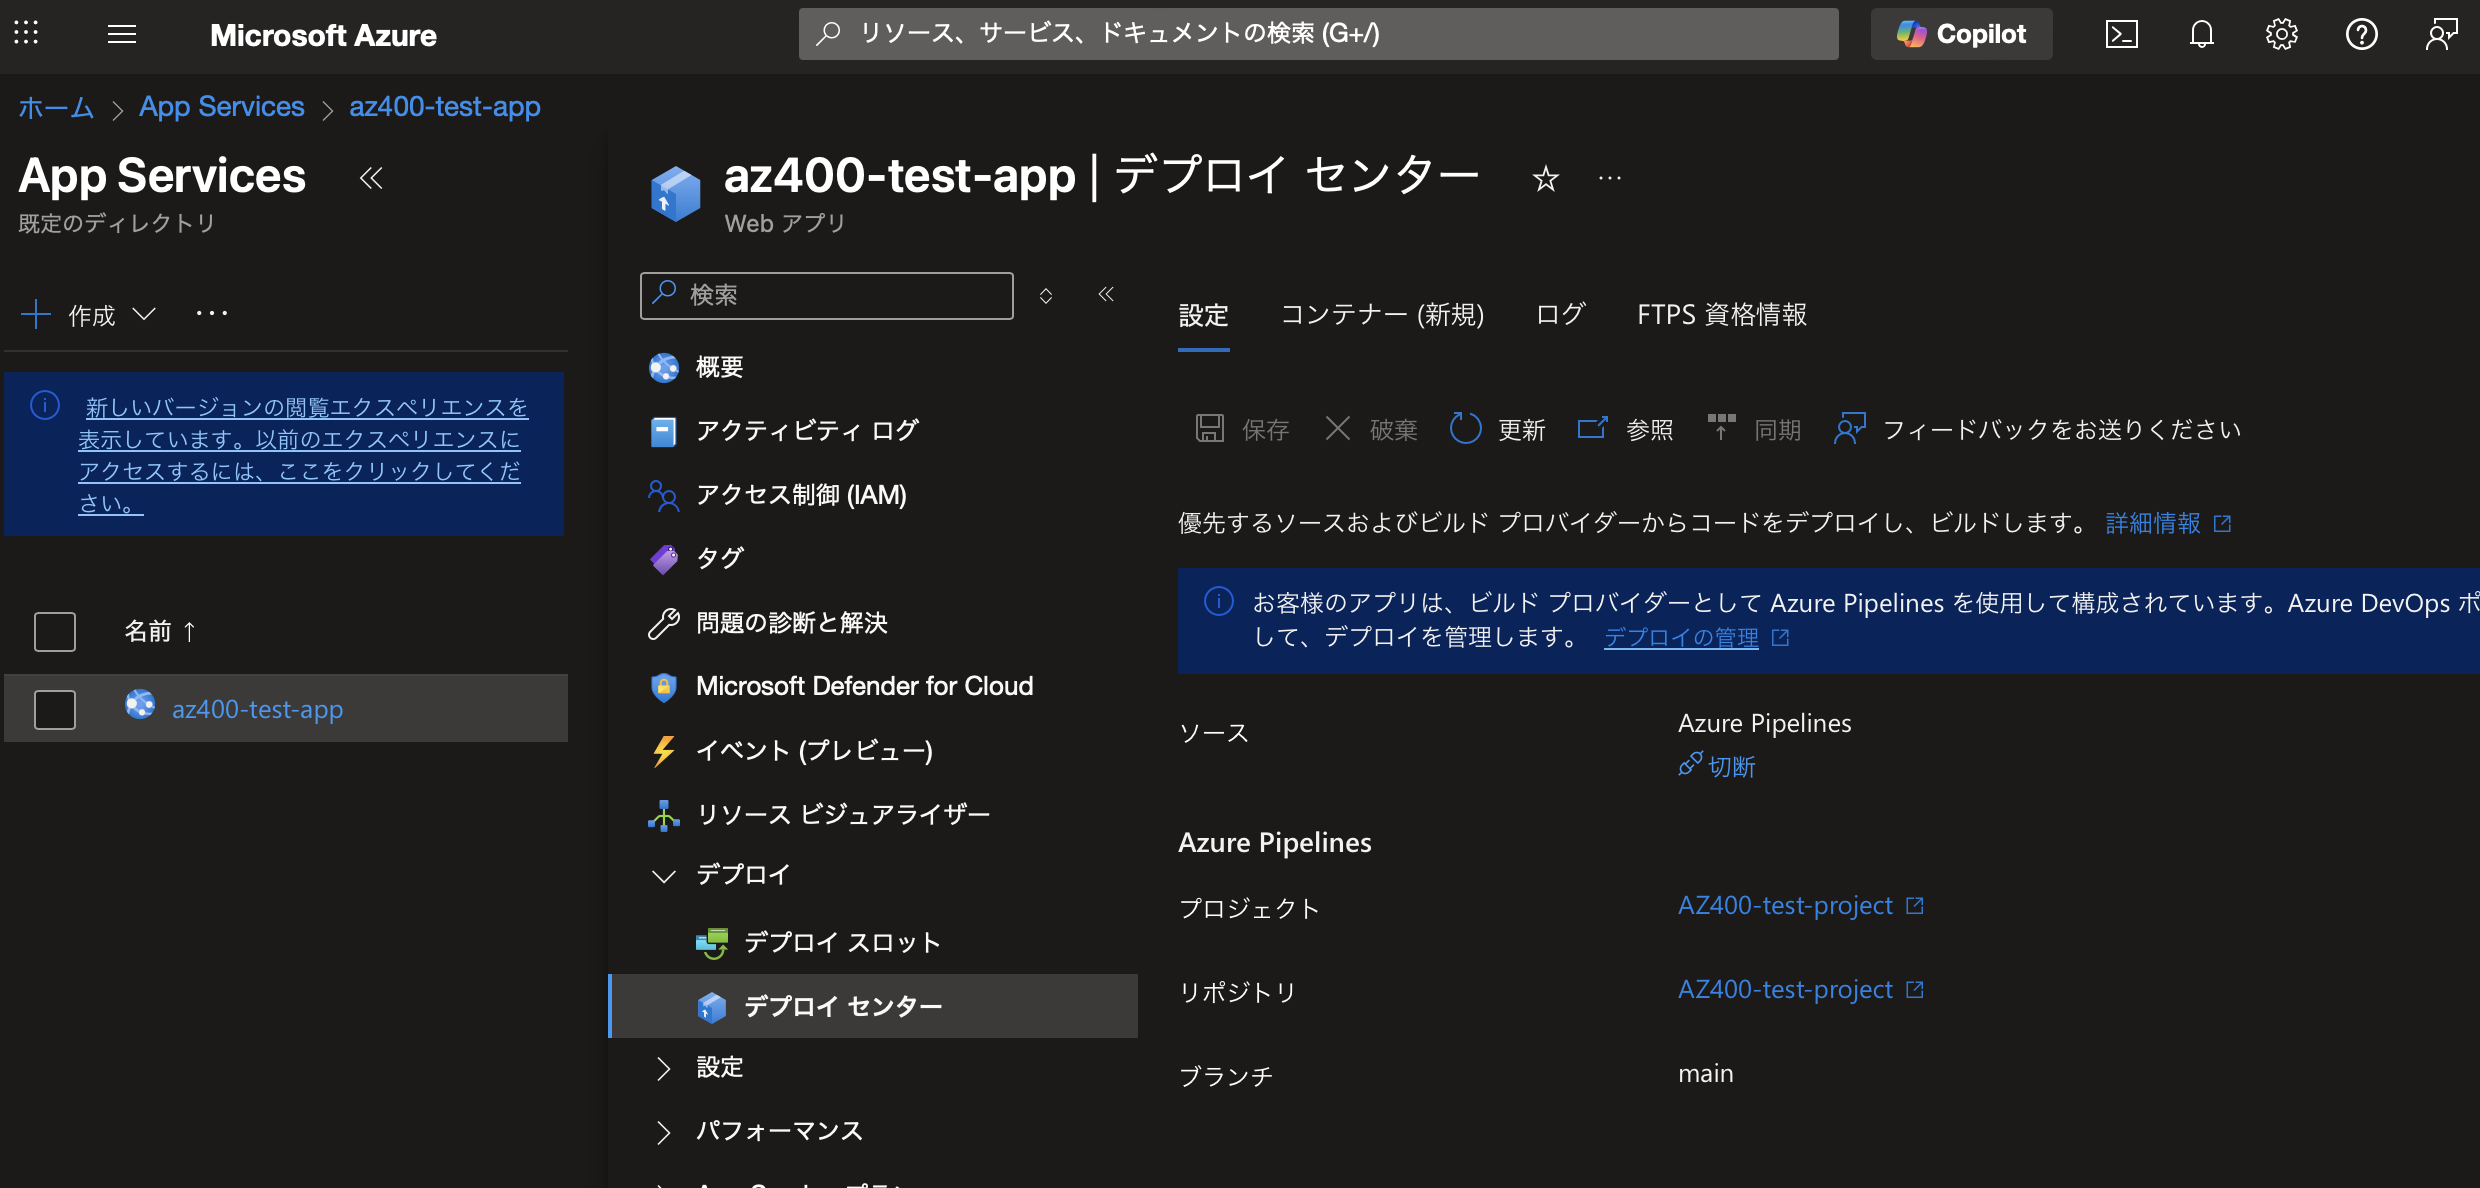Click the 参照 browse toolbar icon
This screenshot has width=2480, height=1188.
pyautogui.click(x=1592, y=429)
